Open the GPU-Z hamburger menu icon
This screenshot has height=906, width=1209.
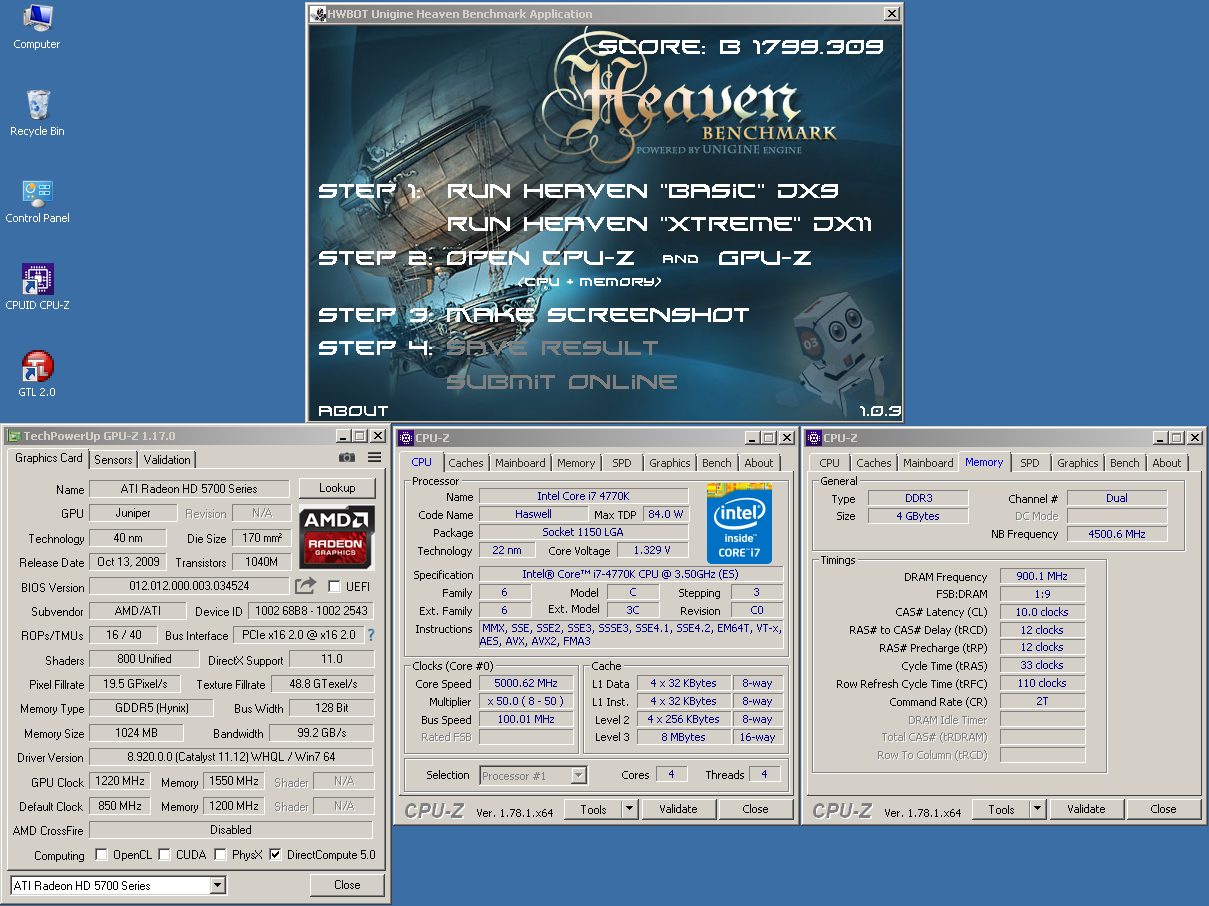(x=374, y=457)
